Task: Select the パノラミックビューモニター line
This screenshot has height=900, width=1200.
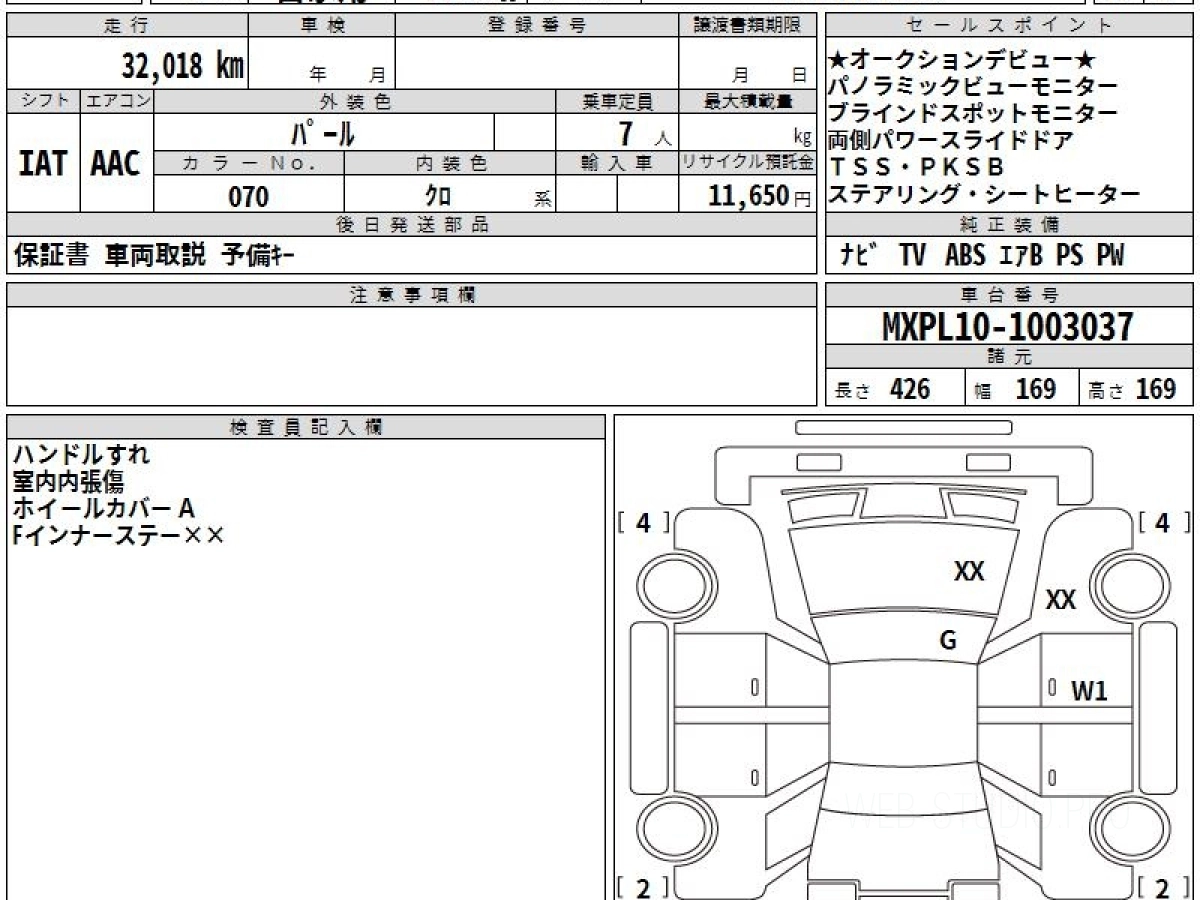Action: pyautogui.click(x=973, y=87)
